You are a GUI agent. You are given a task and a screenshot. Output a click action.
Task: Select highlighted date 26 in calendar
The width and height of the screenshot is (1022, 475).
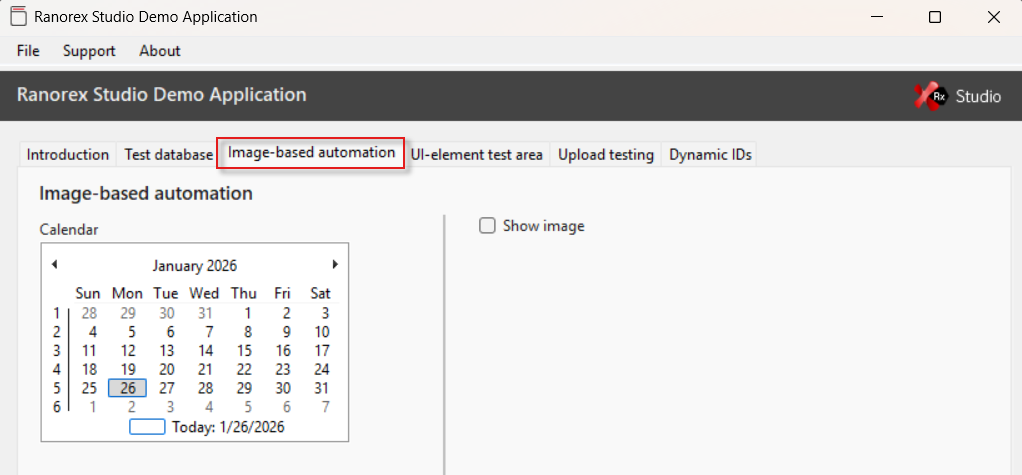pos(128,389)
